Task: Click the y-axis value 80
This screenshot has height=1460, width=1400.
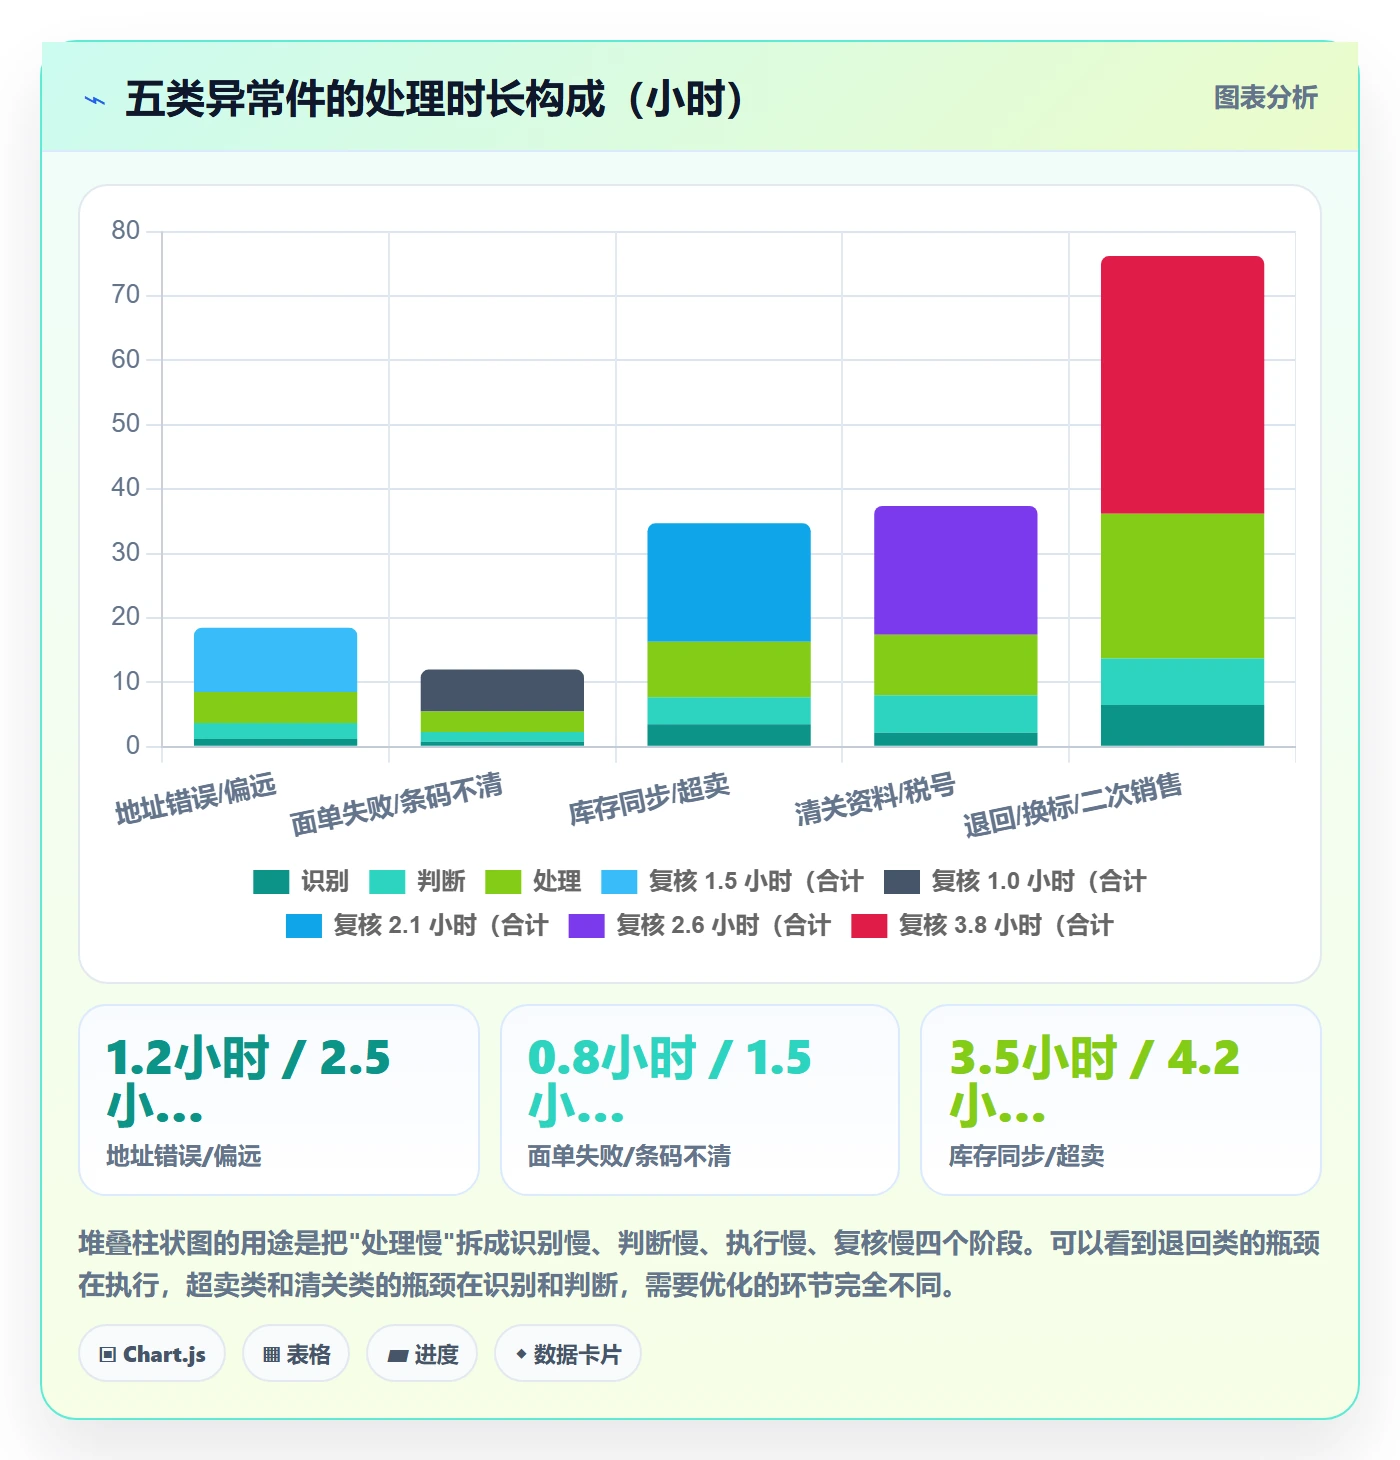Action: tap(126, 231)
